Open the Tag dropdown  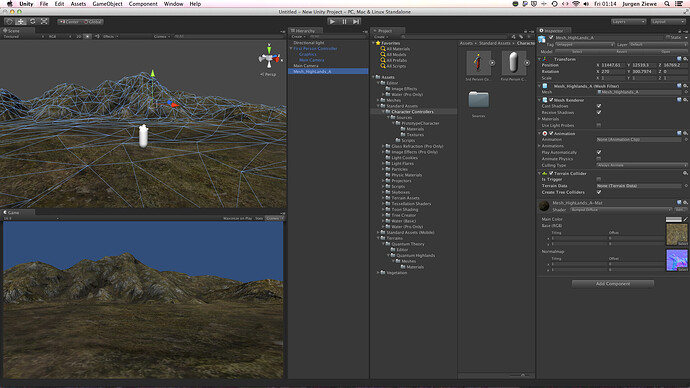coord(585,44)
